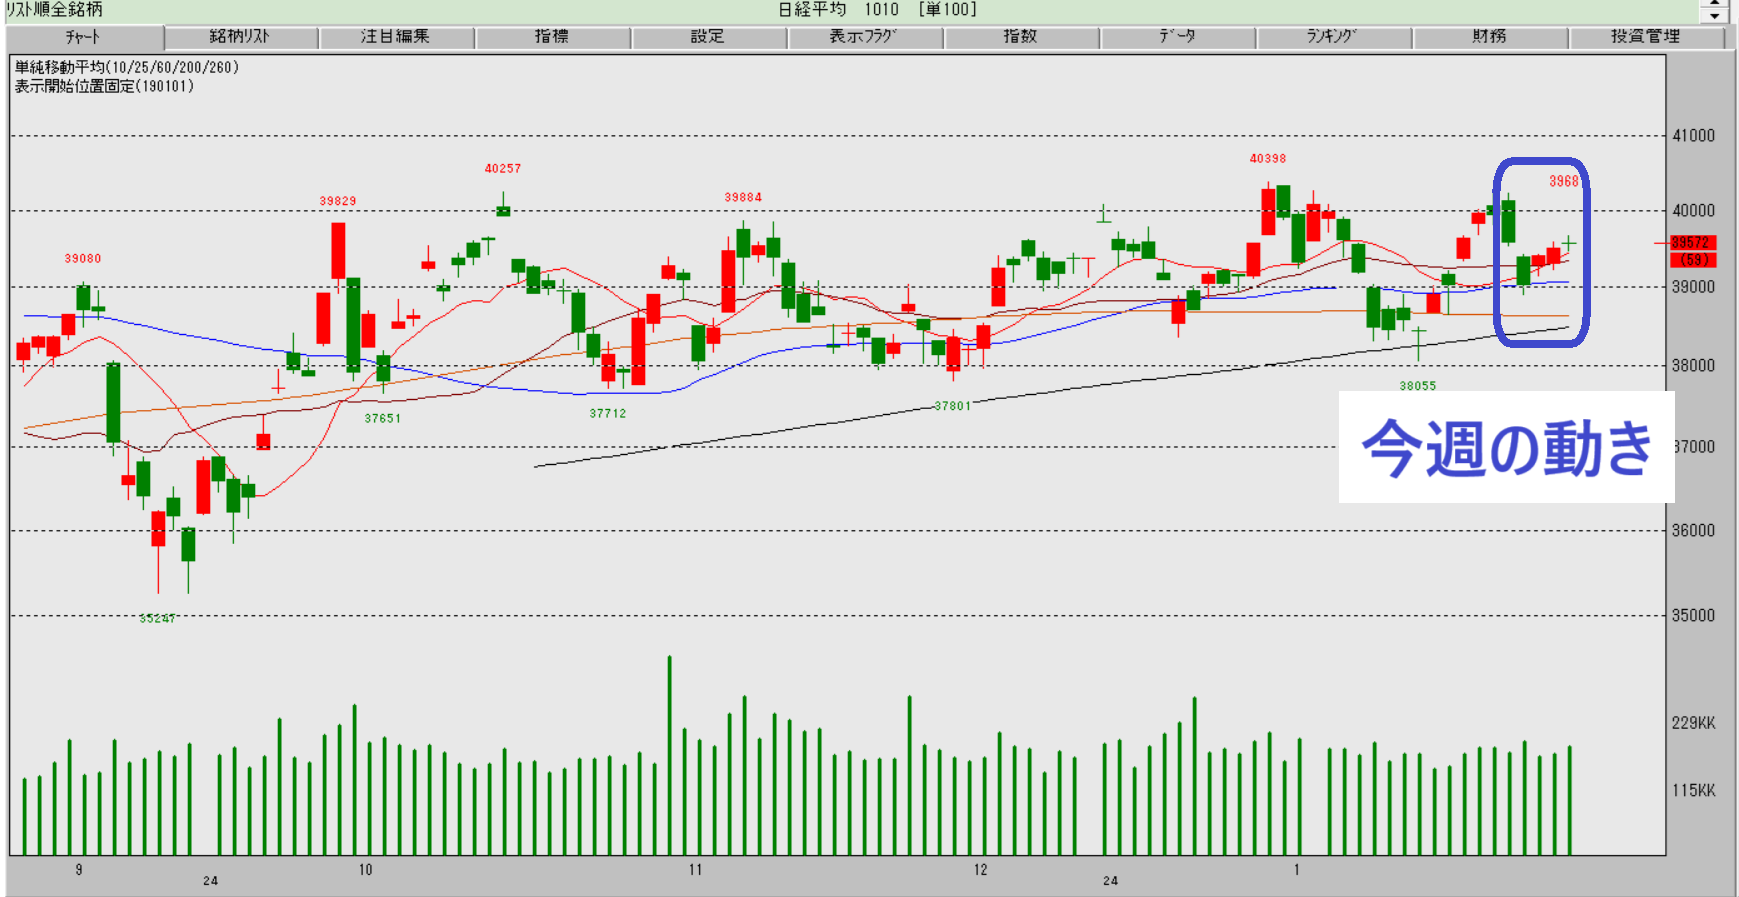Click the 37712 low price label
This screenshot has height=897, width=1739.
tap(608, 414)
